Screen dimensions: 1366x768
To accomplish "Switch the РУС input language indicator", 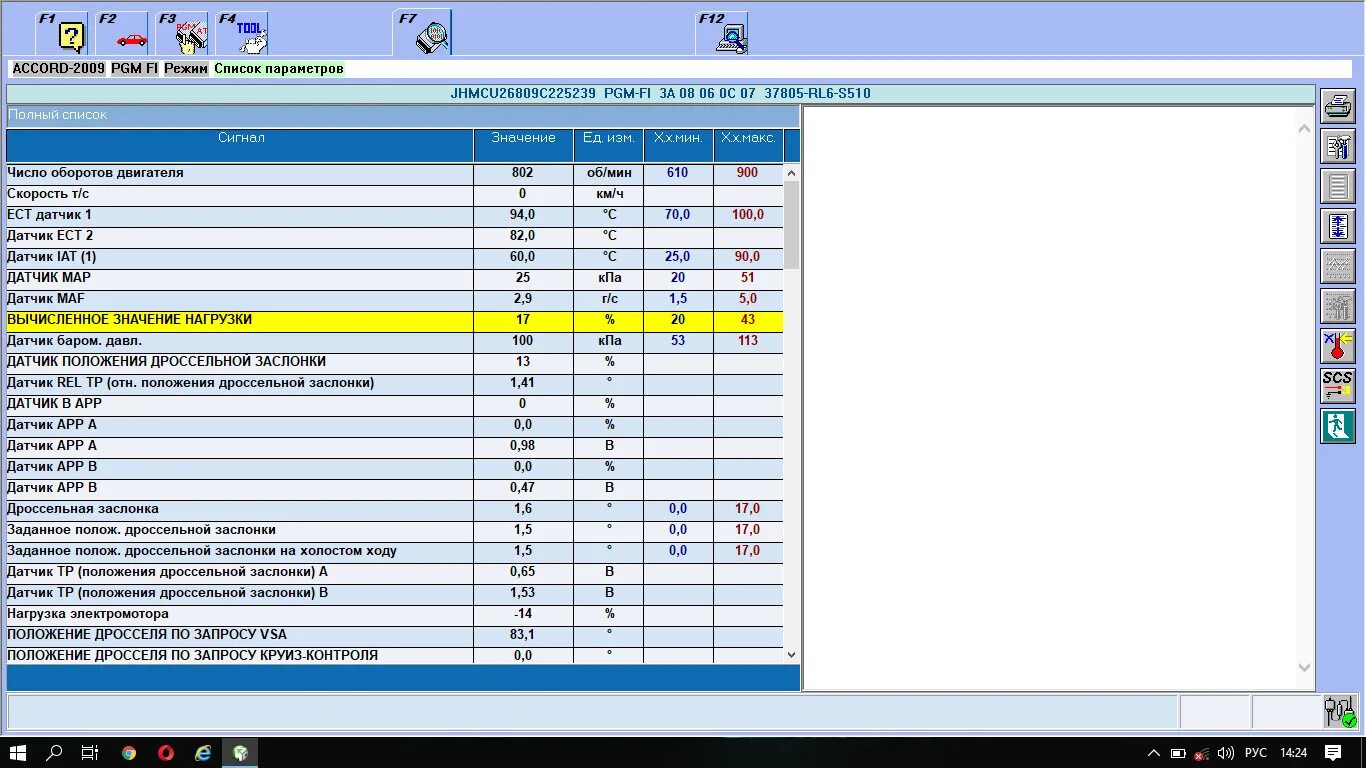I will pyautogui.click(x=1256, y=753).
